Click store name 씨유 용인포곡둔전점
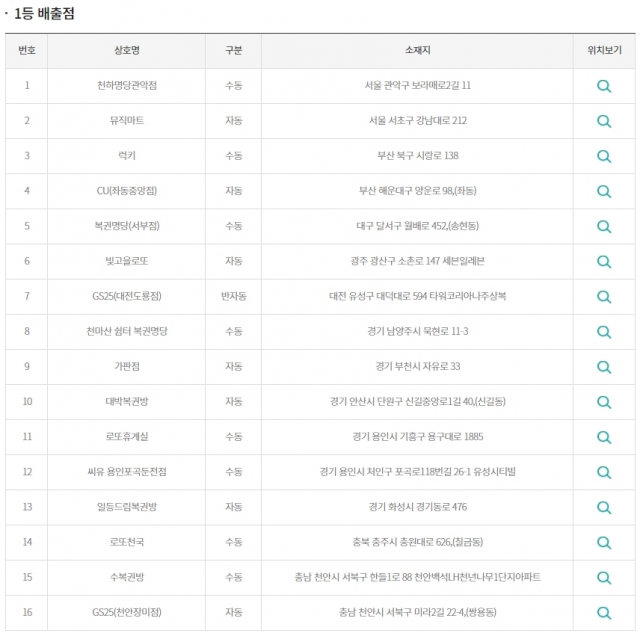Screen dimensions: 640x636 pyautogui.click(x=127, y=471)
